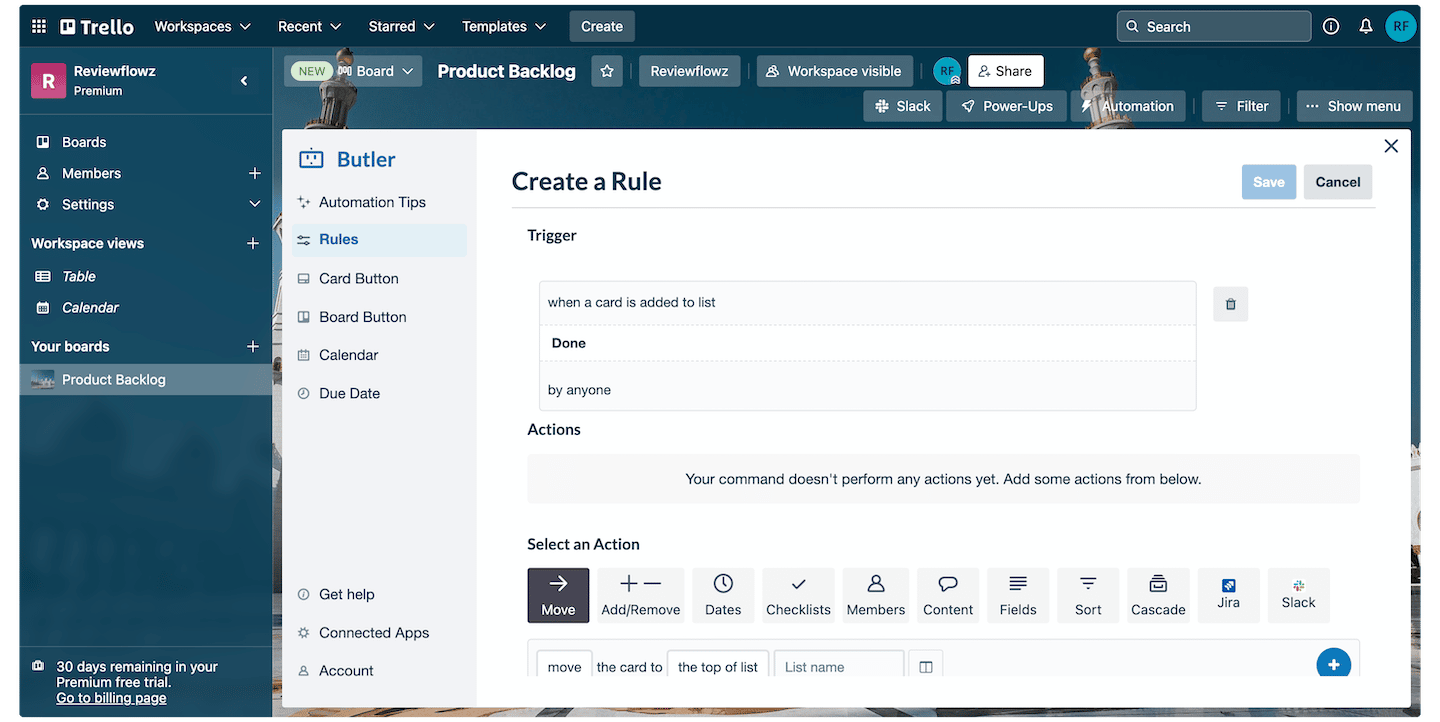1440x722 pixels.
Task: Open the Templates dropdown
Action: [504, 27]
